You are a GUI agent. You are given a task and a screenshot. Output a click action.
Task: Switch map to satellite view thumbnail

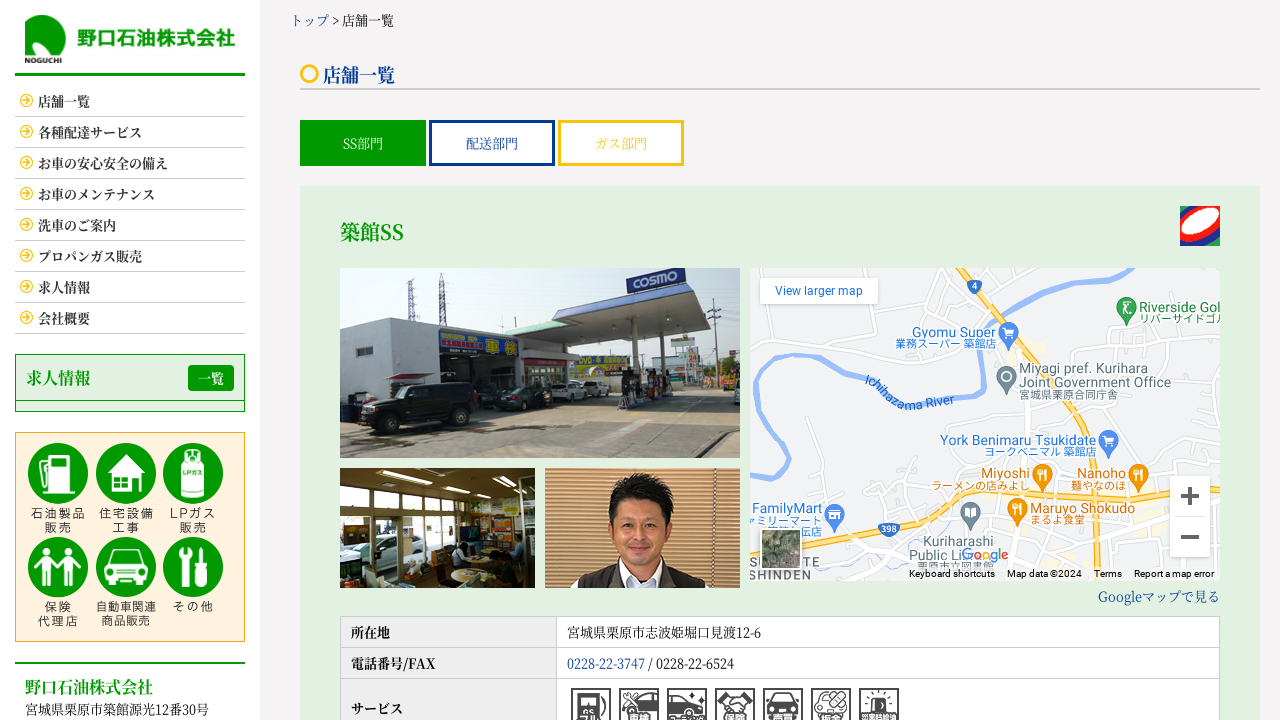(781, 549)
